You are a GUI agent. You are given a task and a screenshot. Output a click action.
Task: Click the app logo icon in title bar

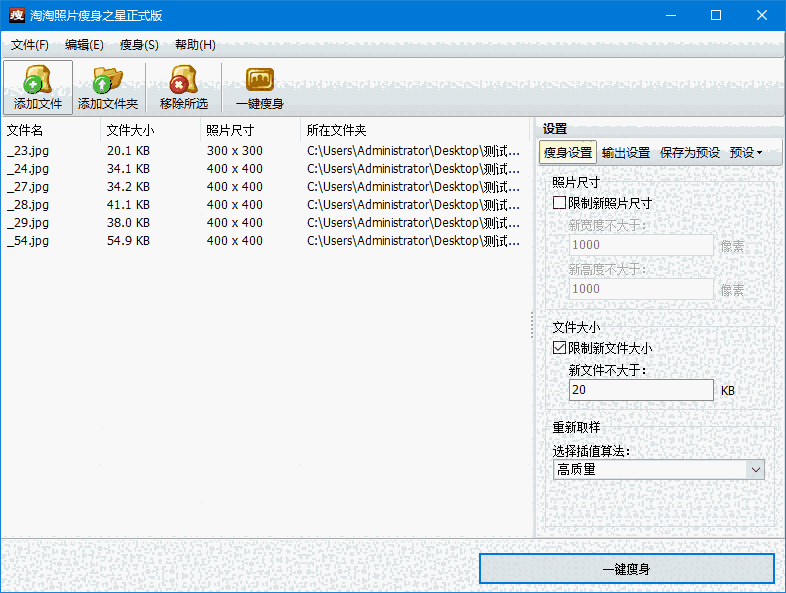point(17,15)
